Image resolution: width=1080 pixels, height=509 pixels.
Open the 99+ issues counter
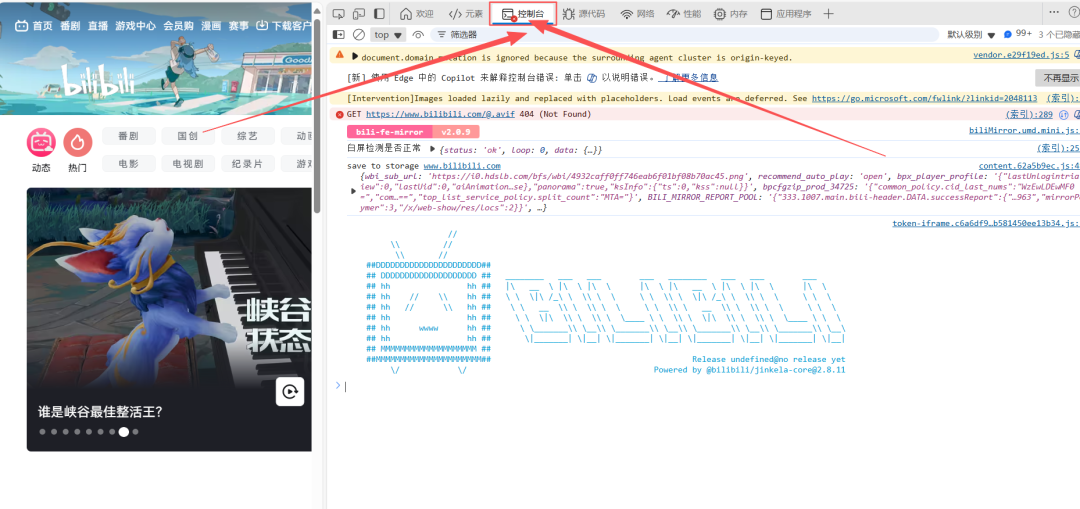click(1018, 34)
